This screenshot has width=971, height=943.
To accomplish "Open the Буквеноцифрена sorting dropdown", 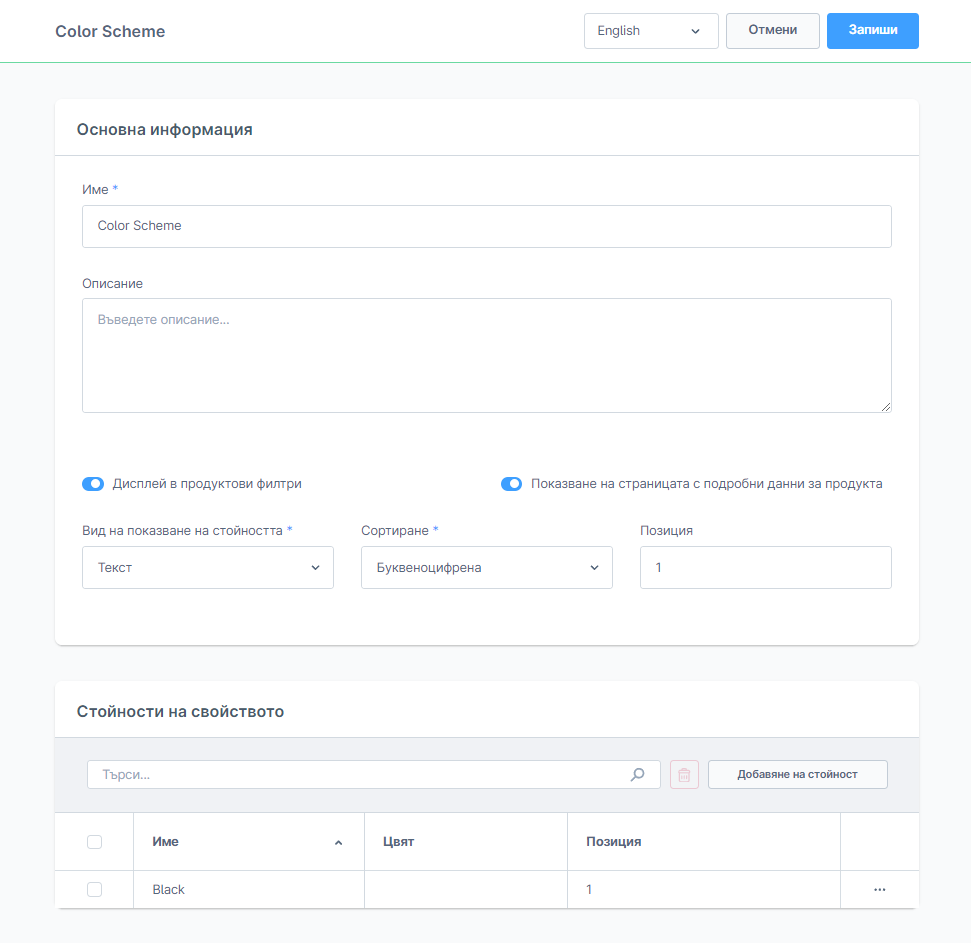I will point(486,567).
